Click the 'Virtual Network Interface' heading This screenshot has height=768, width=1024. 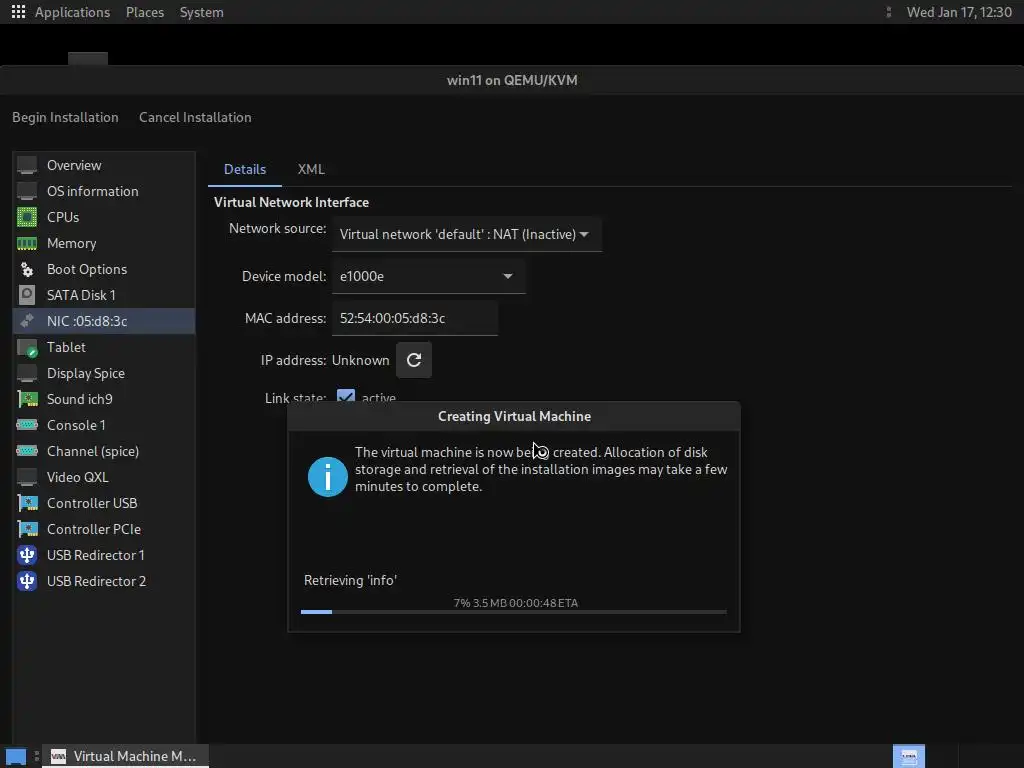pyautogui.click(x=291, y=202)
